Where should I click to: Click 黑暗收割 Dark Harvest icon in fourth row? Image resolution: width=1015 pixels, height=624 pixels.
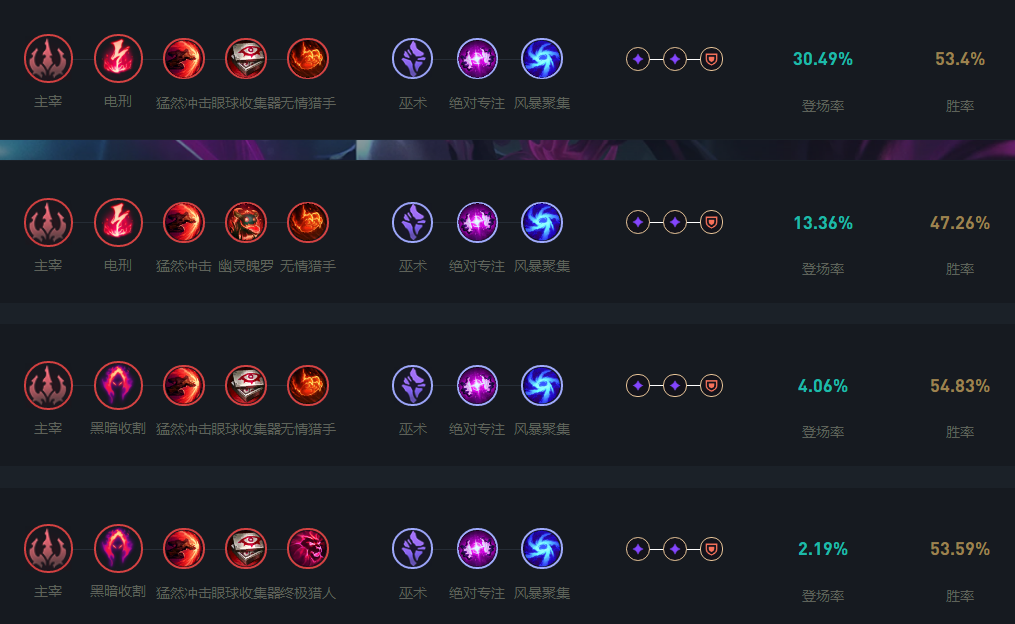[x=118, y=549]
